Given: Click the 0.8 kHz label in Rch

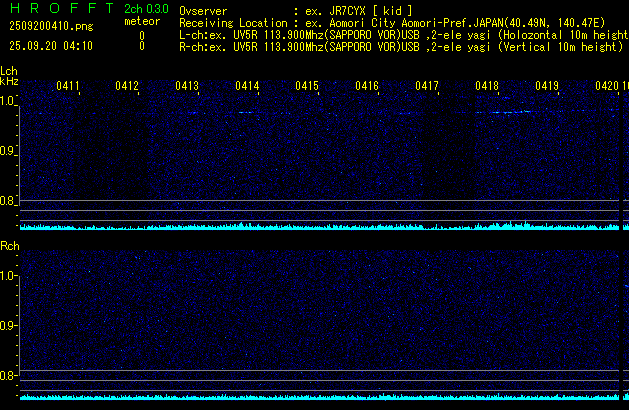Looking at the screenshot, I should coord(8,375).
